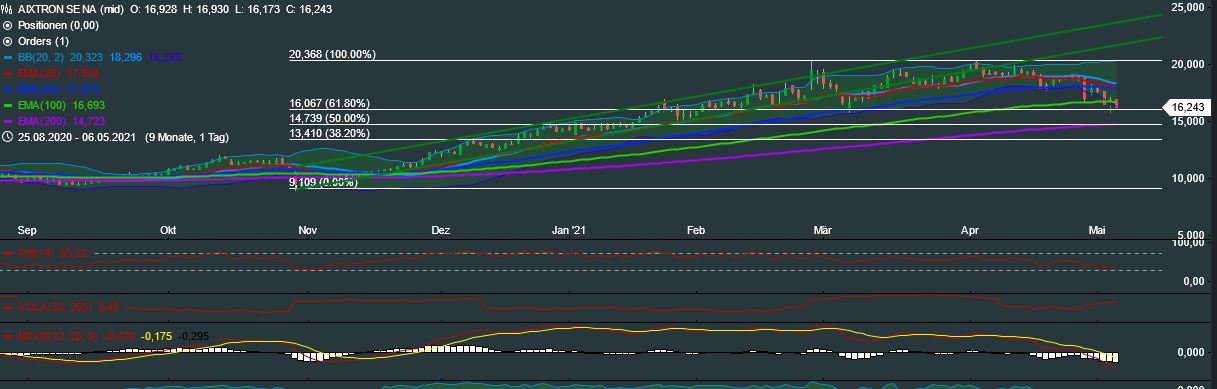Image resolution: width=1217 pixels, height=389 pixels.
Task: Click the 100,00 RSI axis value
Action: click(1188, 243)
